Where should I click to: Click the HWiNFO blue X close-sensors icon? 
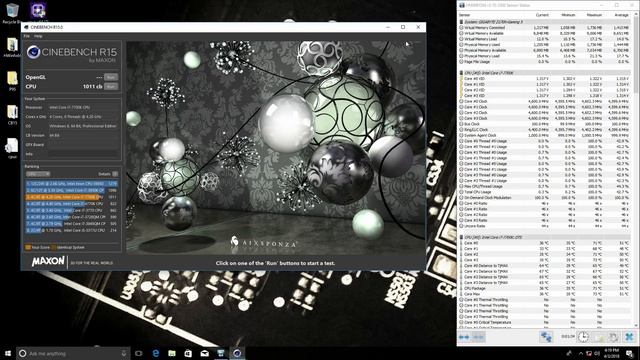coord(629,337)
